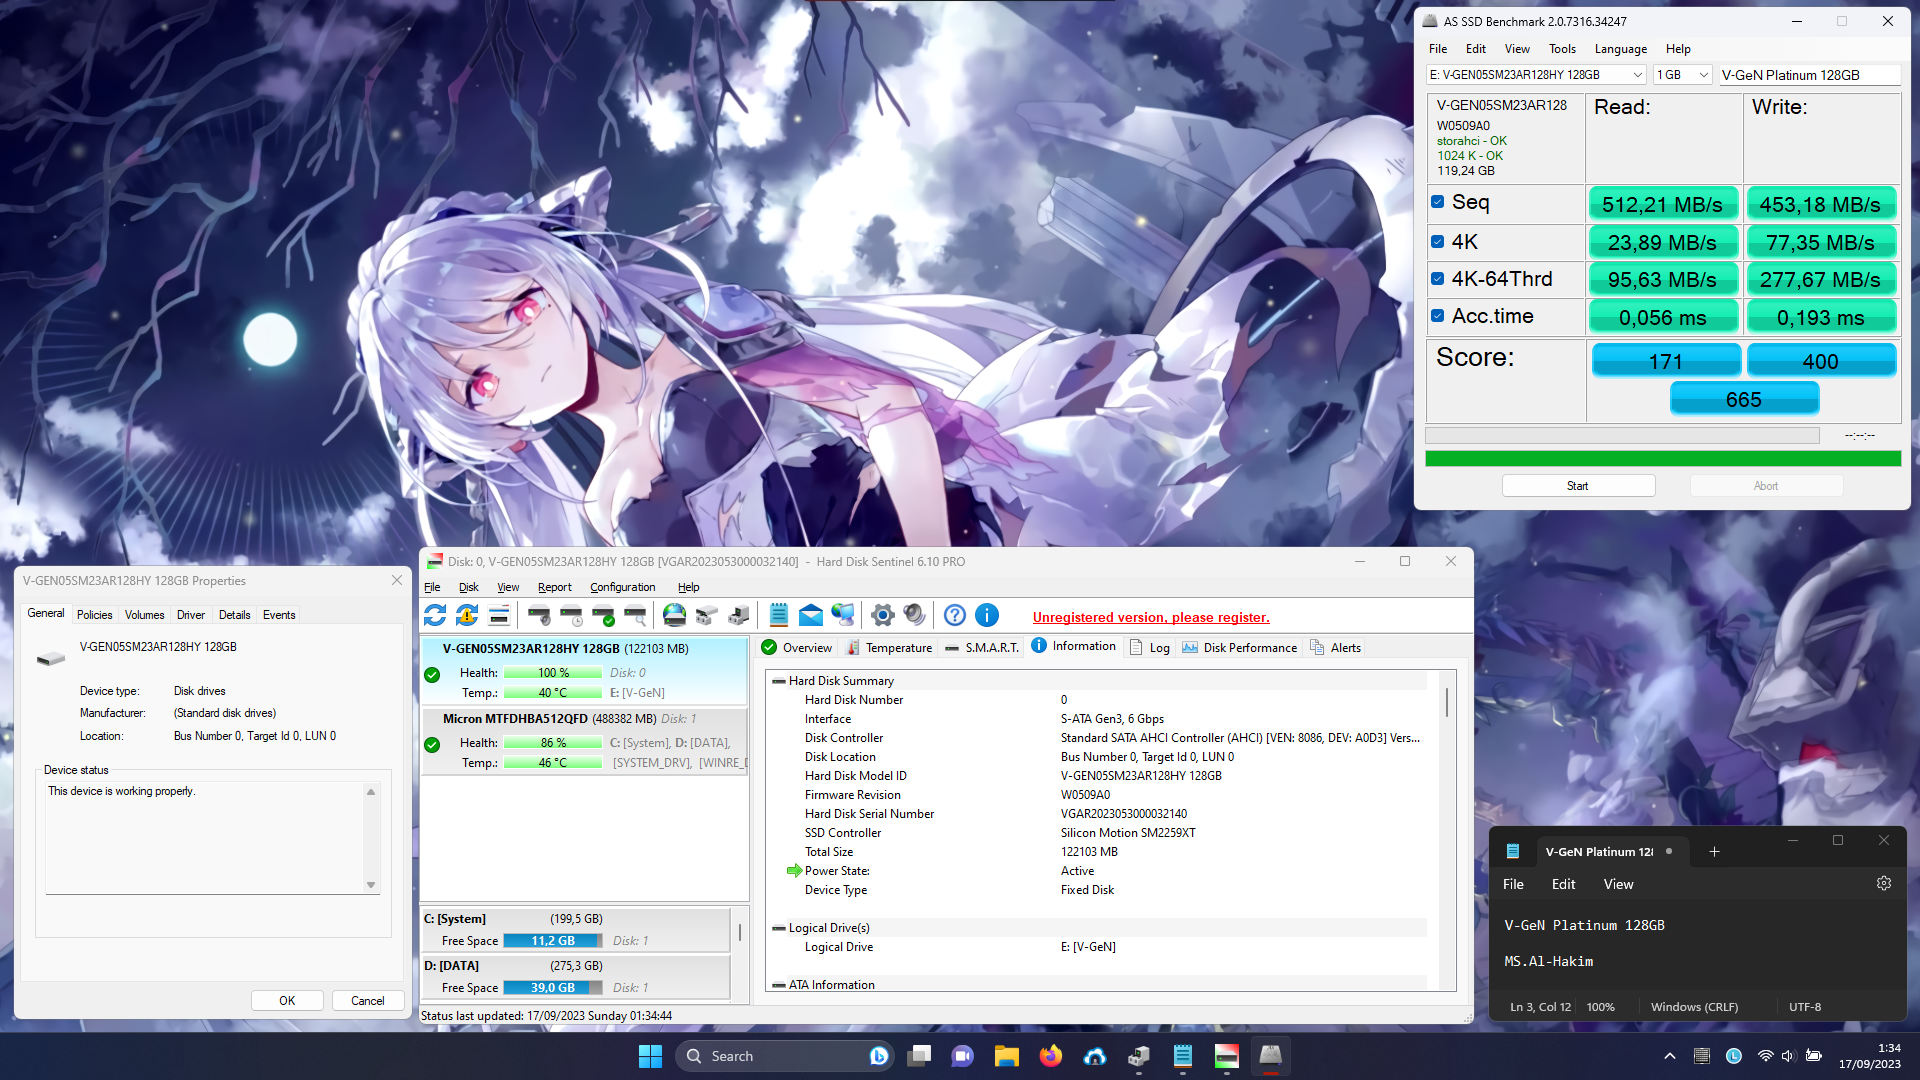Collapse the ATA Information section
1920x1080 pixels.
(779, 985)
